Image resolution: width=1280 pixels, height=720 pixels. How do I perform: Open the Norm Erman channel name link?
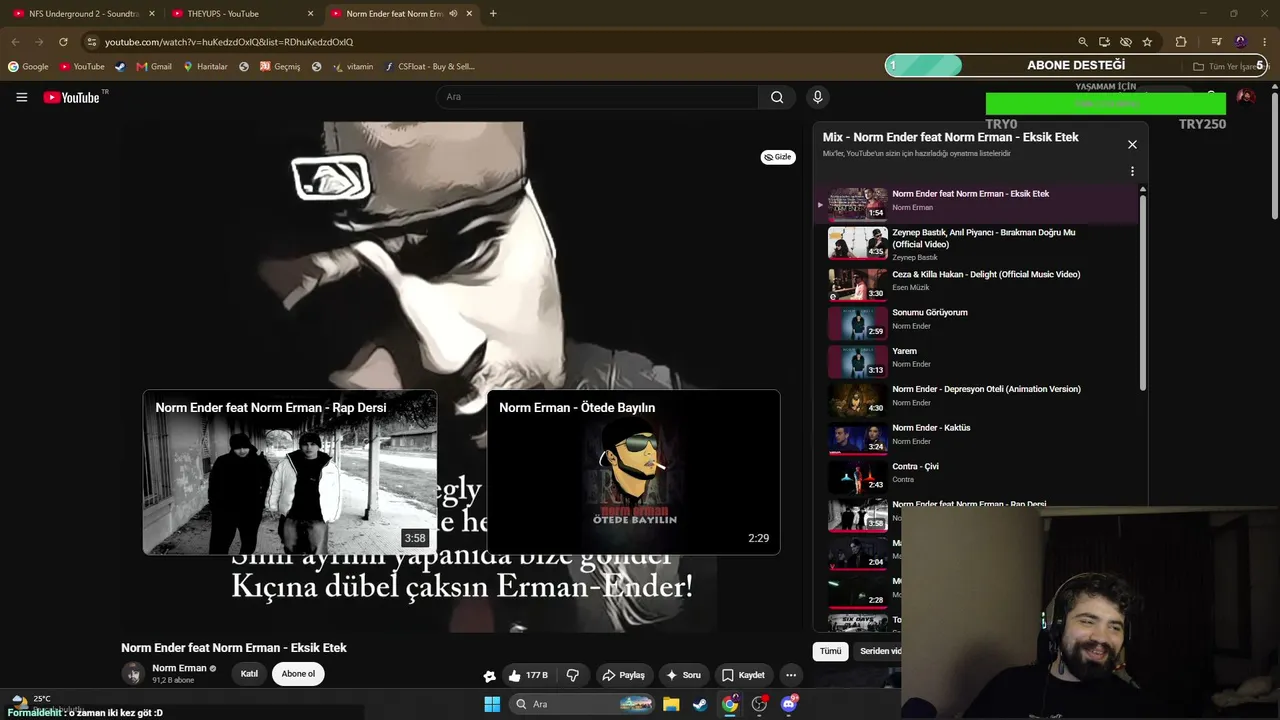coord(179,668)
